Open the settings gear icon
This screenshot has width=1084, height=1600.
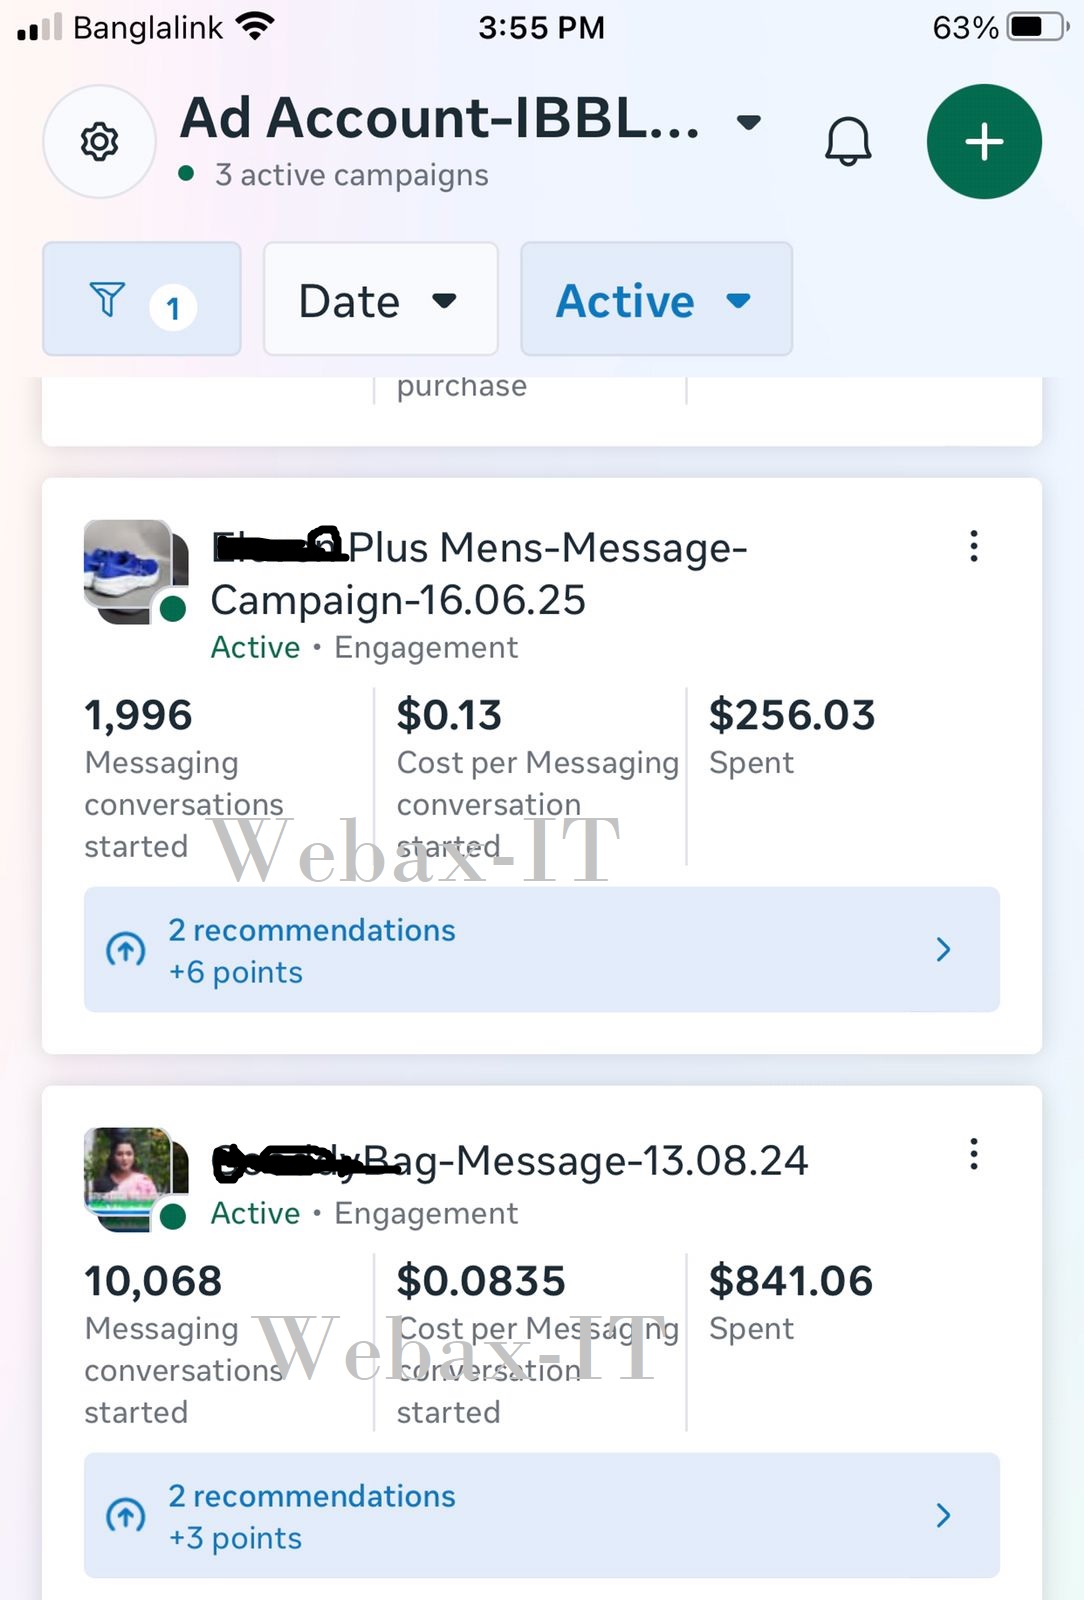[x=99, y=141]
